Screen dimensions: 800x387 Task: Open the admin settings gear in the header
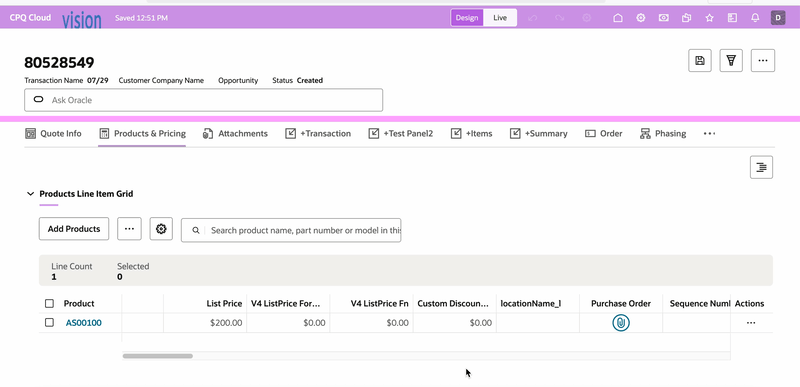pos(641,18)
